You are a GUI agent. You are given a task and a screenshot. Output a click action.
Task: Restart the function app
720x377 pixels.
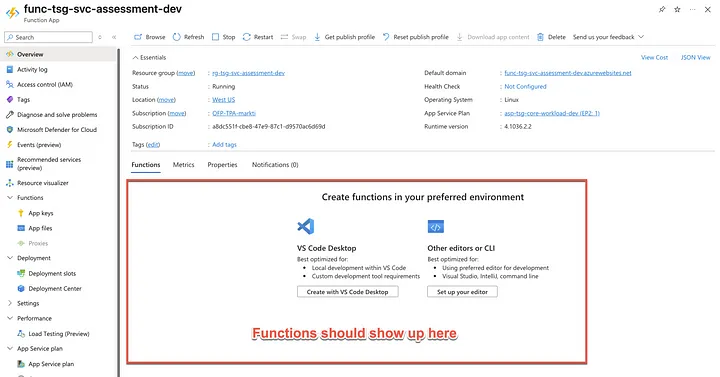[258, 37]
